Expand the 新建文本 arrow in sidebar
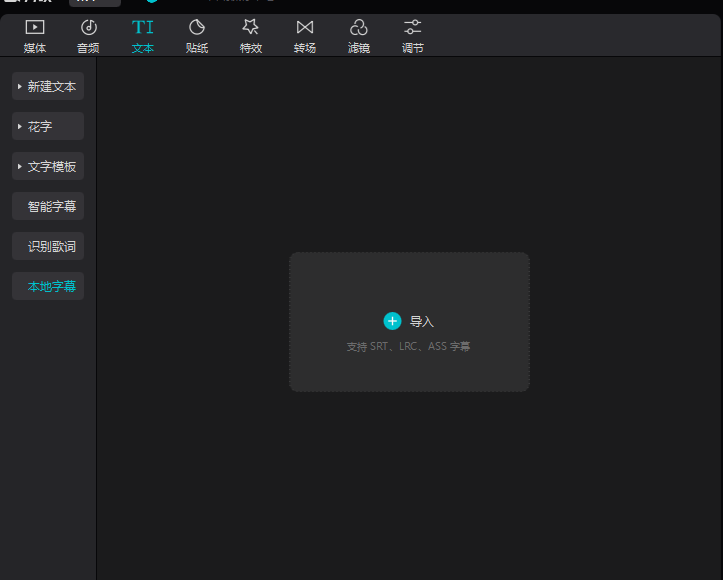 20,87
